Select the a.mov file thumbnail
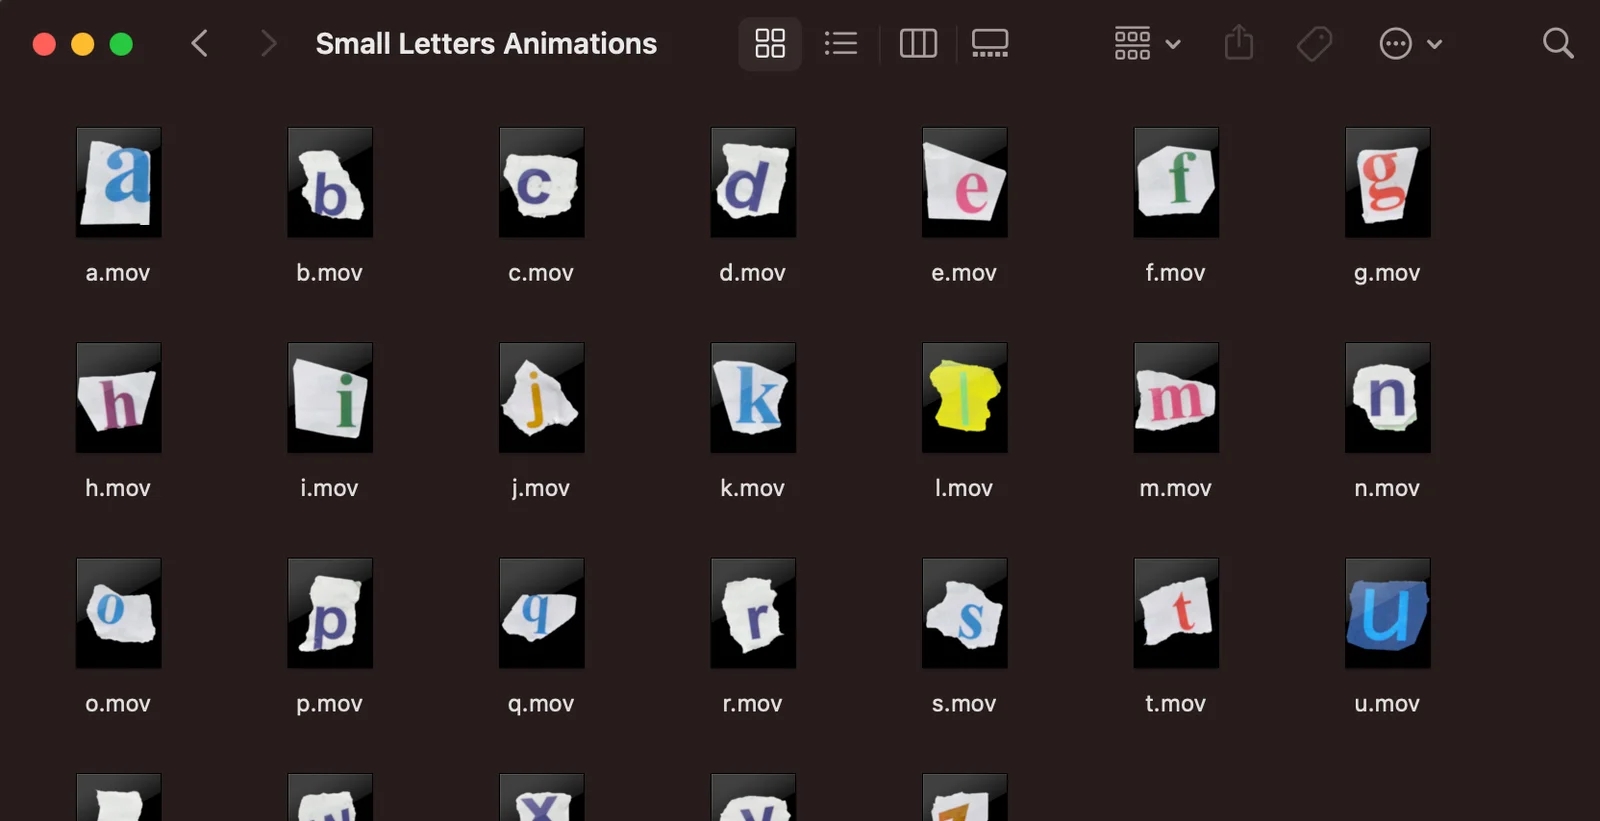 [x=118, y=182]
